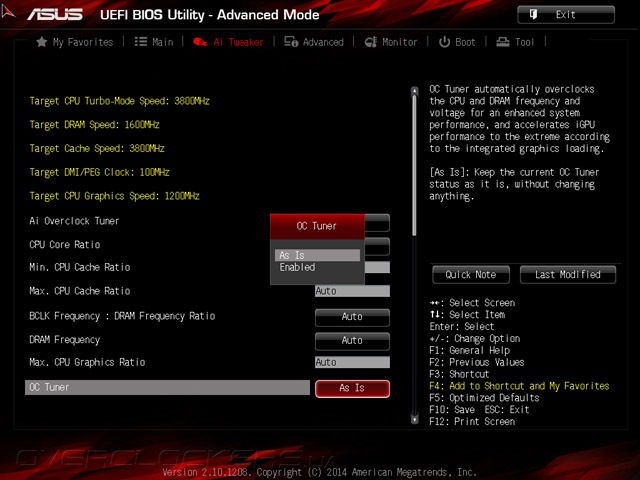Open the DRAM Frequency Auto dropdown
Viewport: 640px width, 480px height.
(x=352, y=340)
